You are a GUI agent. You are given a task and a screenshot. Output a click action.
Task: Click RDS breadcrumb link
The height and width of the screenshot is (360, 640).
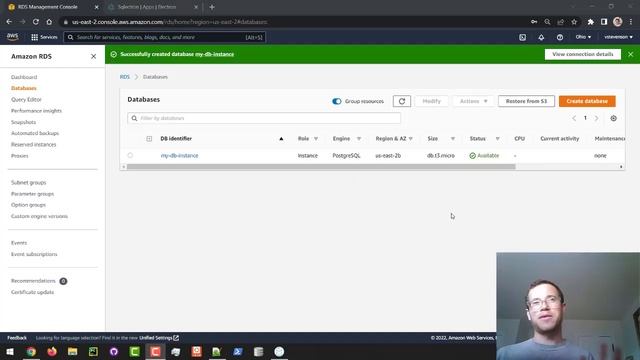pos(124,77)
